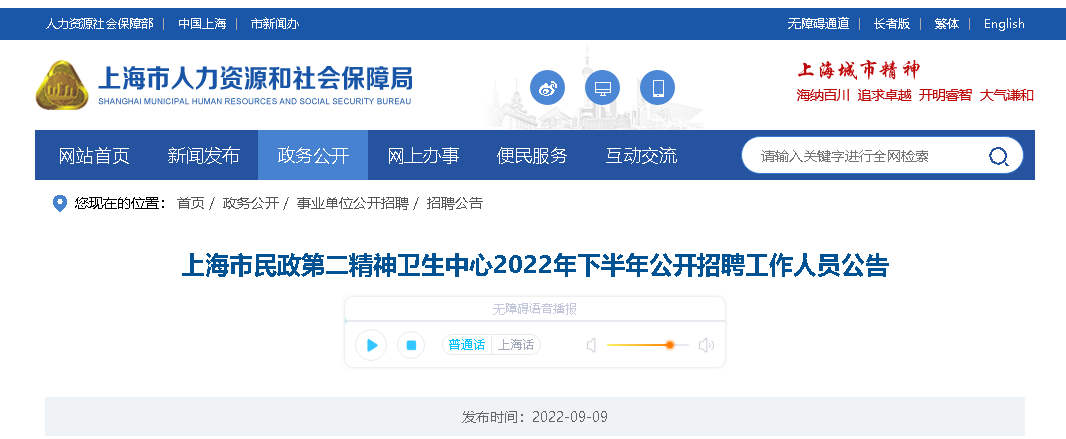The height and width of the screenshot is (439, 1066).
Task: Click the 上海城市精神 banner text
Action: tap(858, 70)
